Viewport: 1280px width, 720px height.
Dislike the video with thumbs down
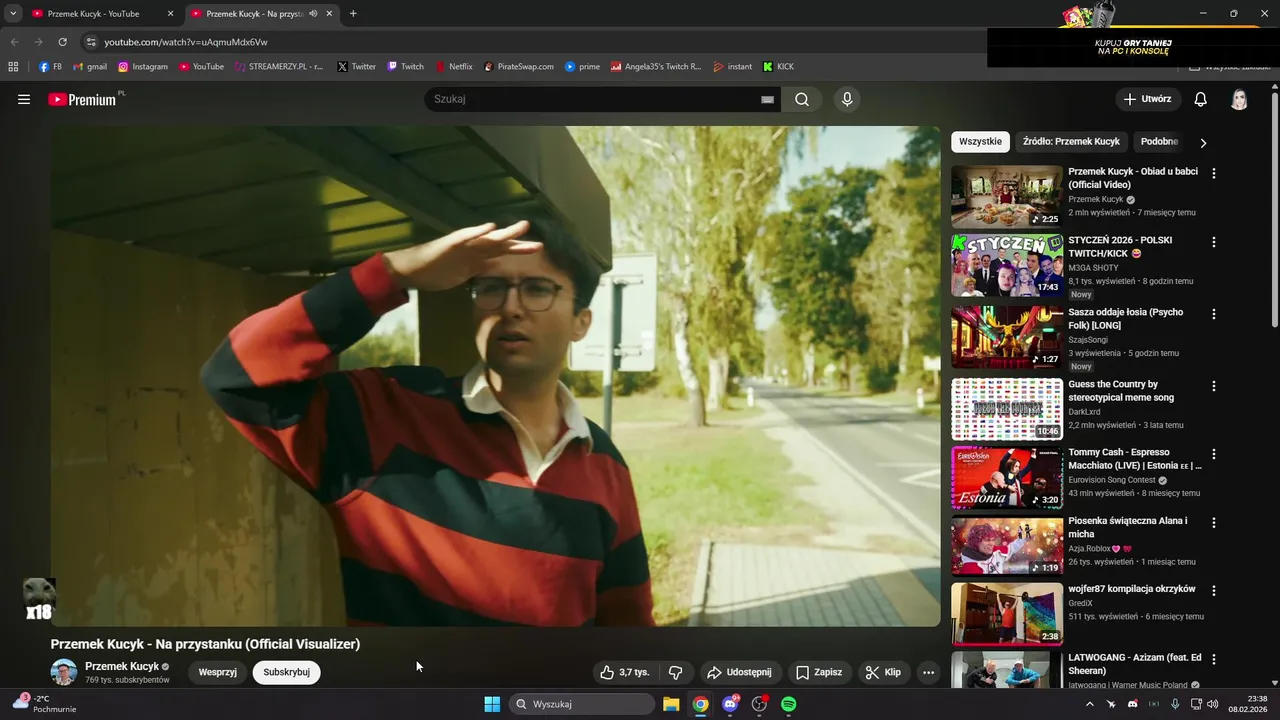(675, 672)
